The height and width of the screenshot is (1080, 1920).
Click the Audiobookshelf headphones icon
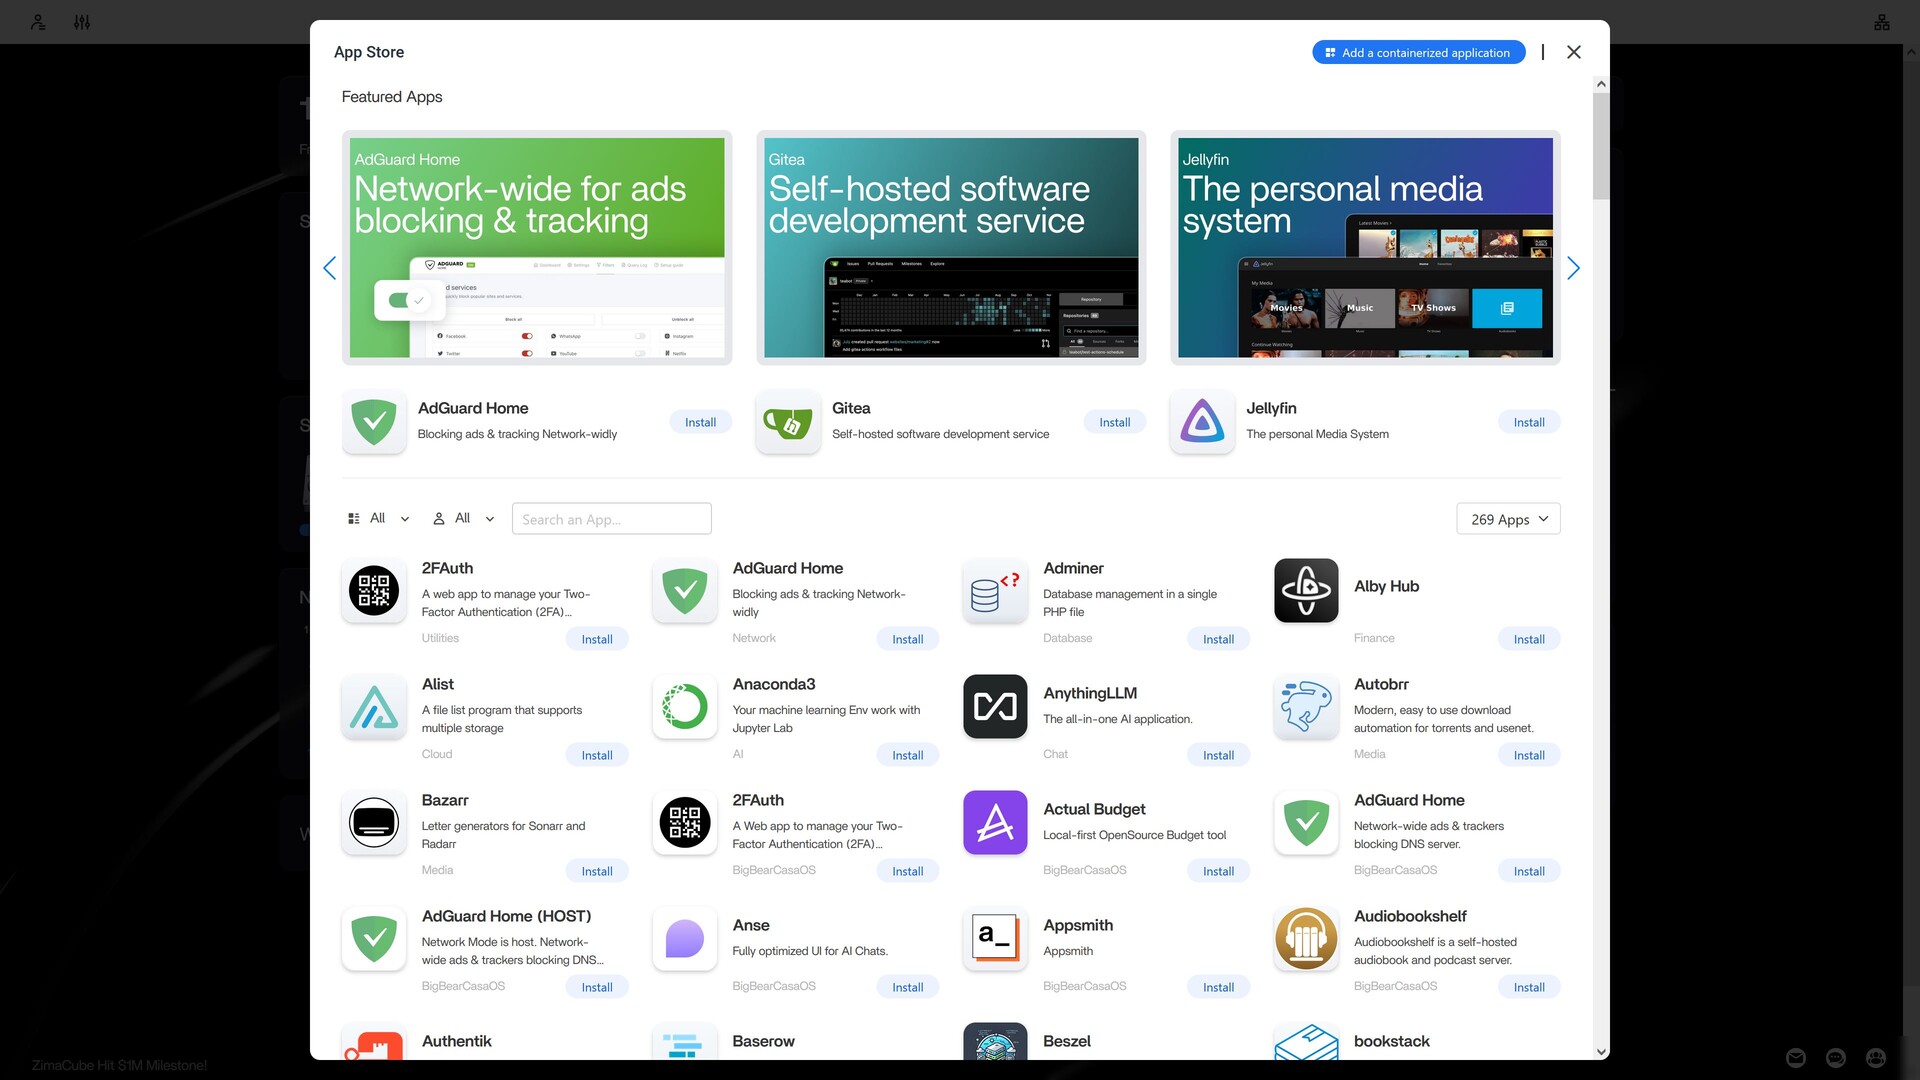(x=1305, y=939)
